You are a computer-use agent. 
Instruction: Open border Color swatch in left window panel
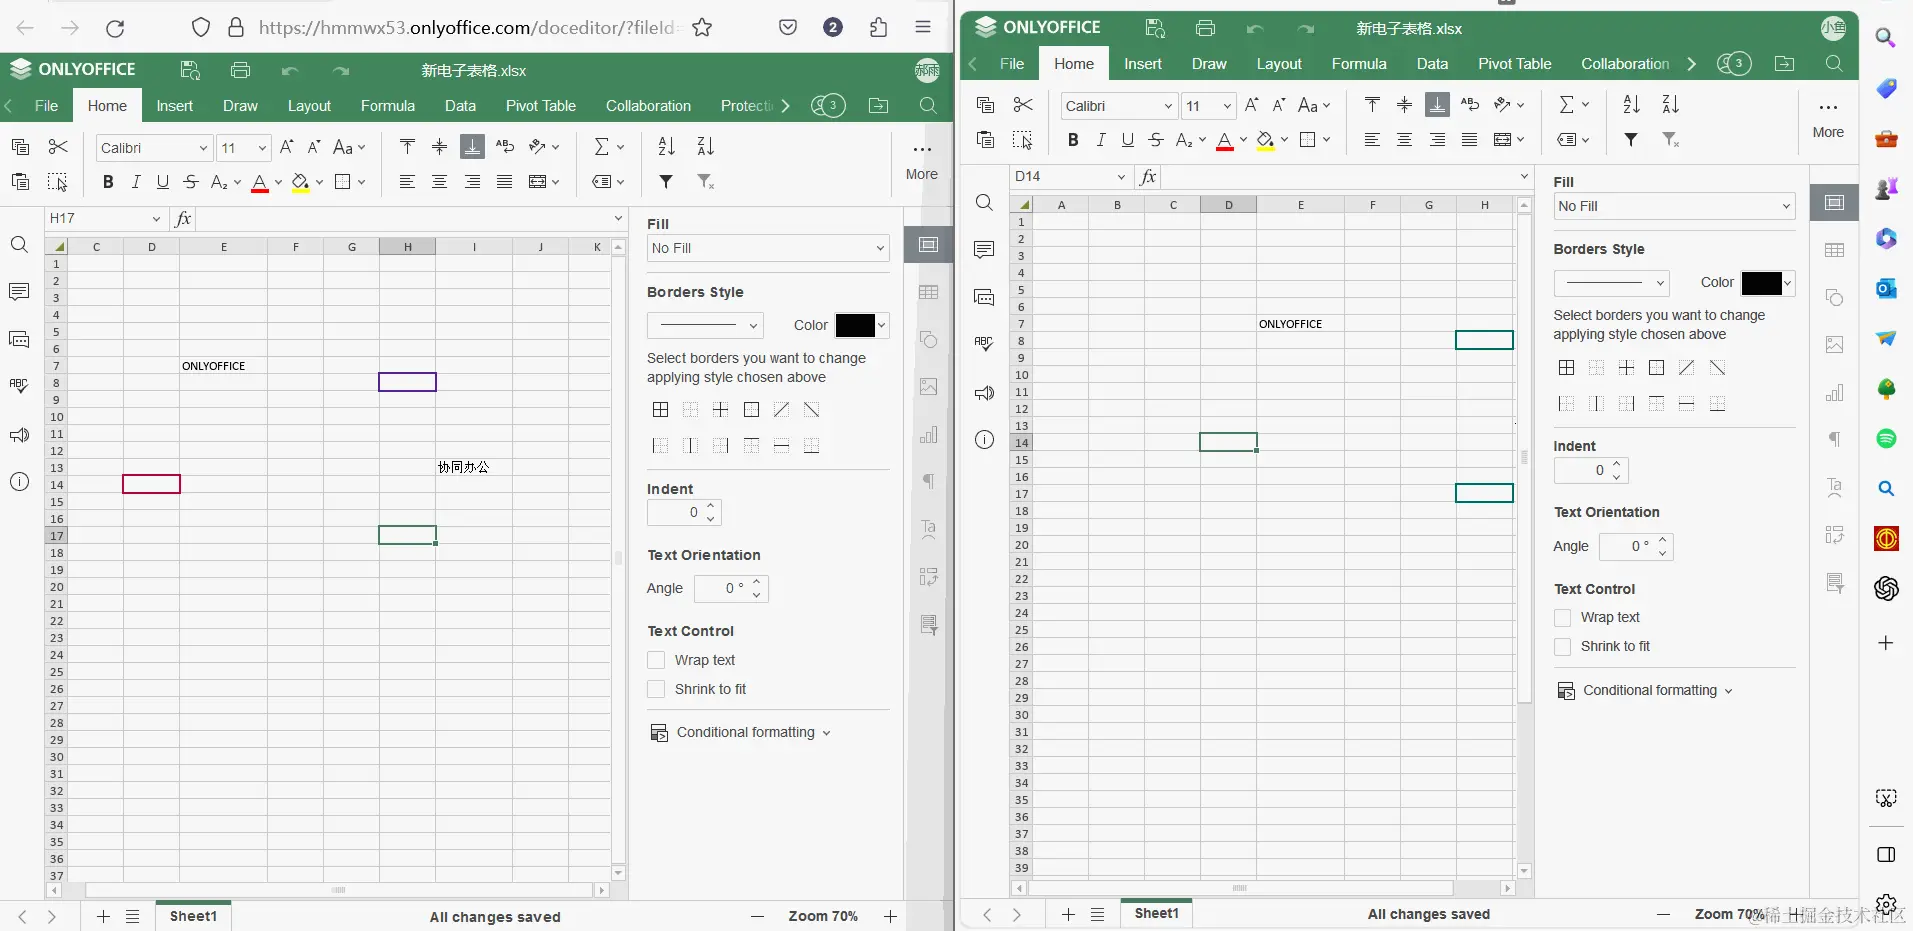coord(862,325)
